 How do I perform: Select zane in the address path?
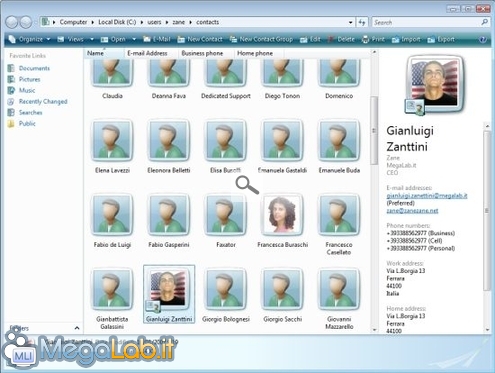(178, 22)
